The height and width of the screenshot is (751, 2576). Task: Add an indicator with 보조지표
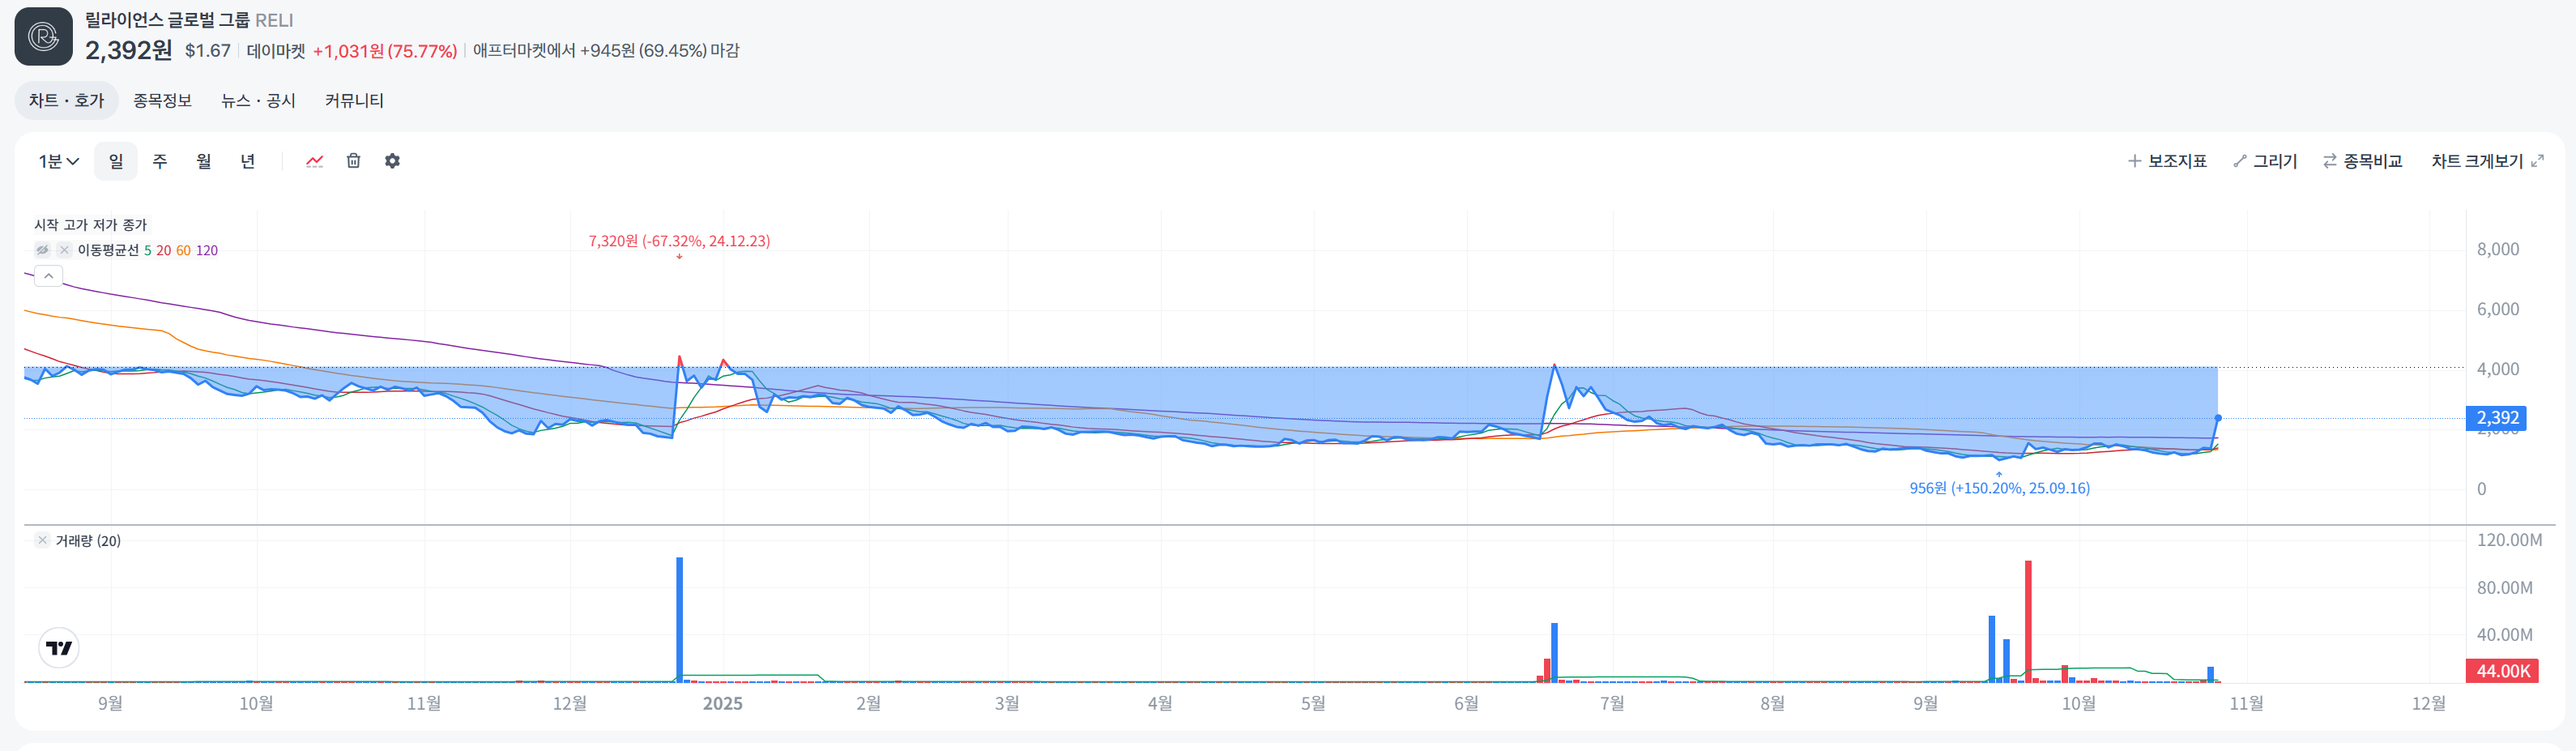2167,161
